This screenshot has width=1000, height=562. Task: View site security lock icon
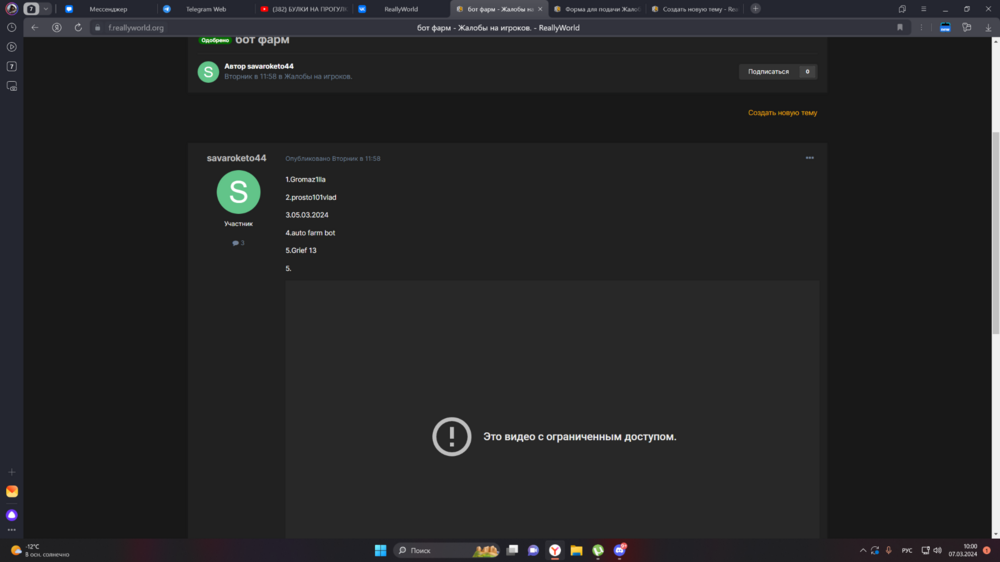point(98,27)
